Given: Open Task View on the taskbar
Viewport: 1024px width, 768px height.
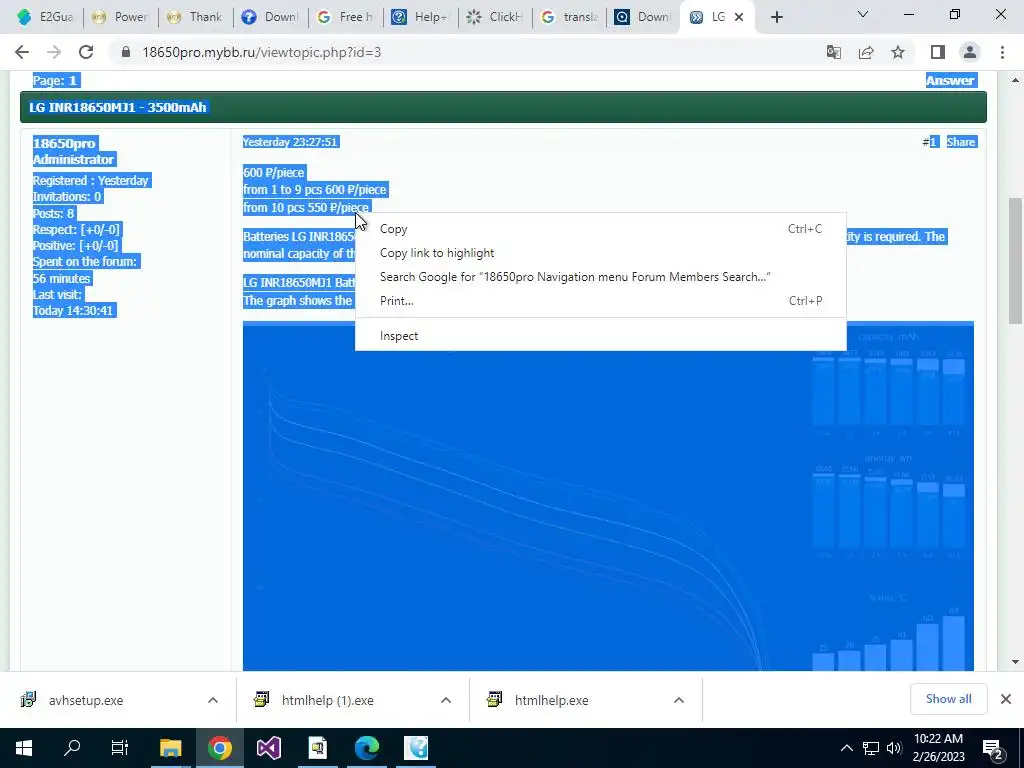Looking at the screenshot, I should [120, 748].
